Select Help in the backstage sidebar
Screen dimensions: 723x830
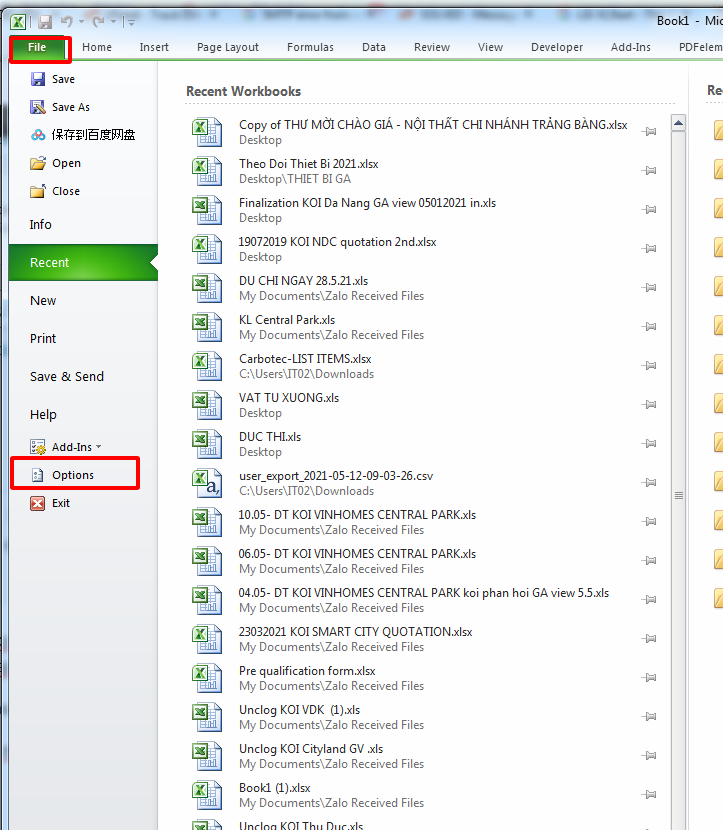pyautogui.click(x=43, y=416)
